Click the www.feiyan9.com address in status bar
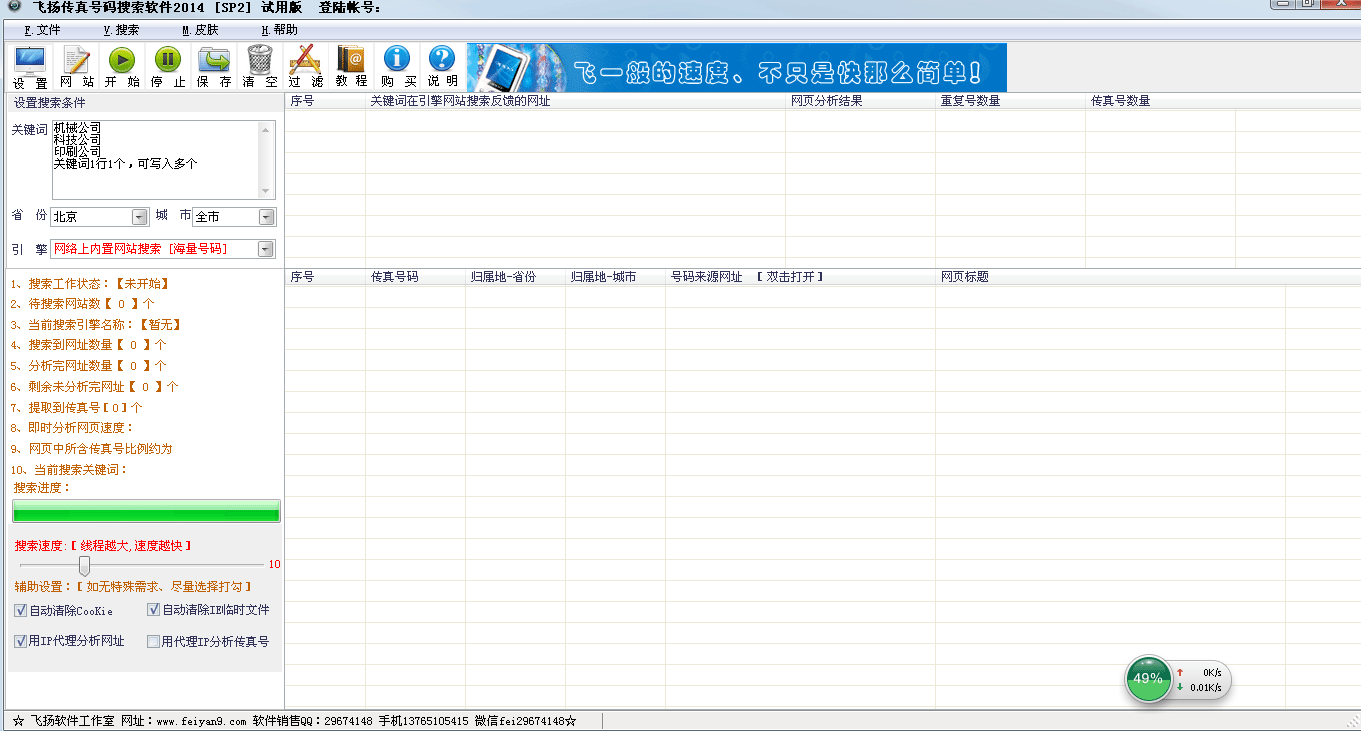Screen dimensions: 1361x731 [x=201, y=721]
